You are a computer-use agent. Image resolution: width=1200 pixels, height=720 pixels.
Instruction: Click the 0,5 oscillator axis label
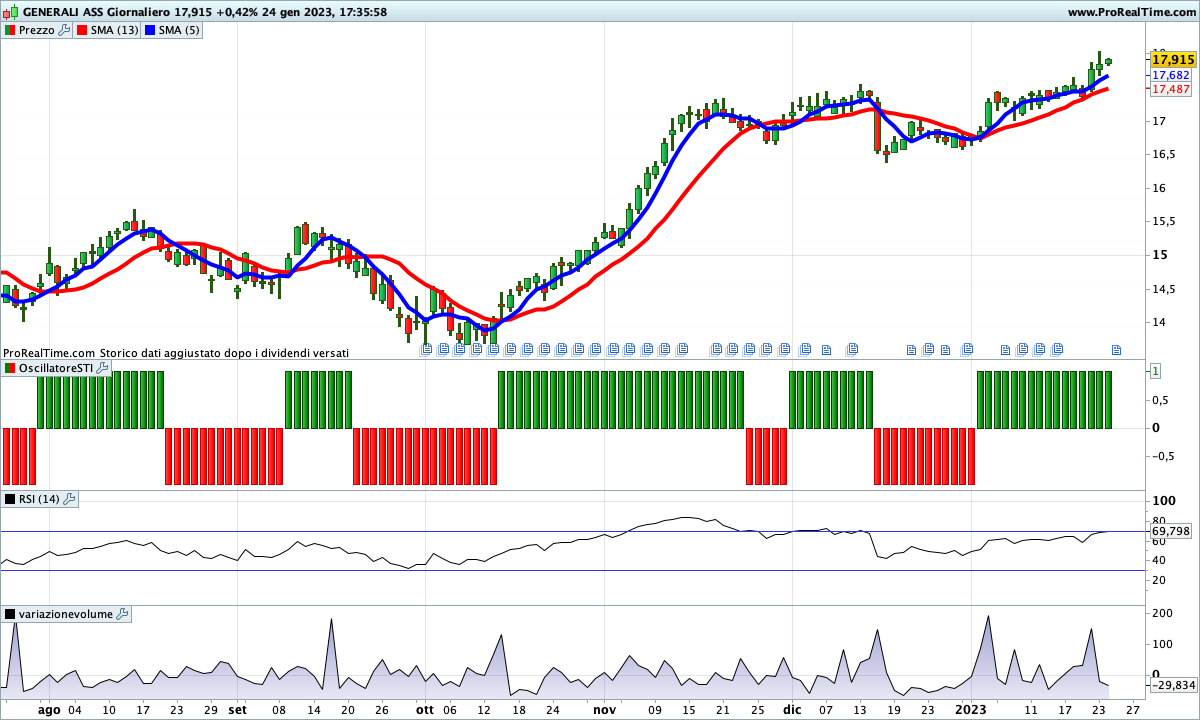[x=1161, y=400]
